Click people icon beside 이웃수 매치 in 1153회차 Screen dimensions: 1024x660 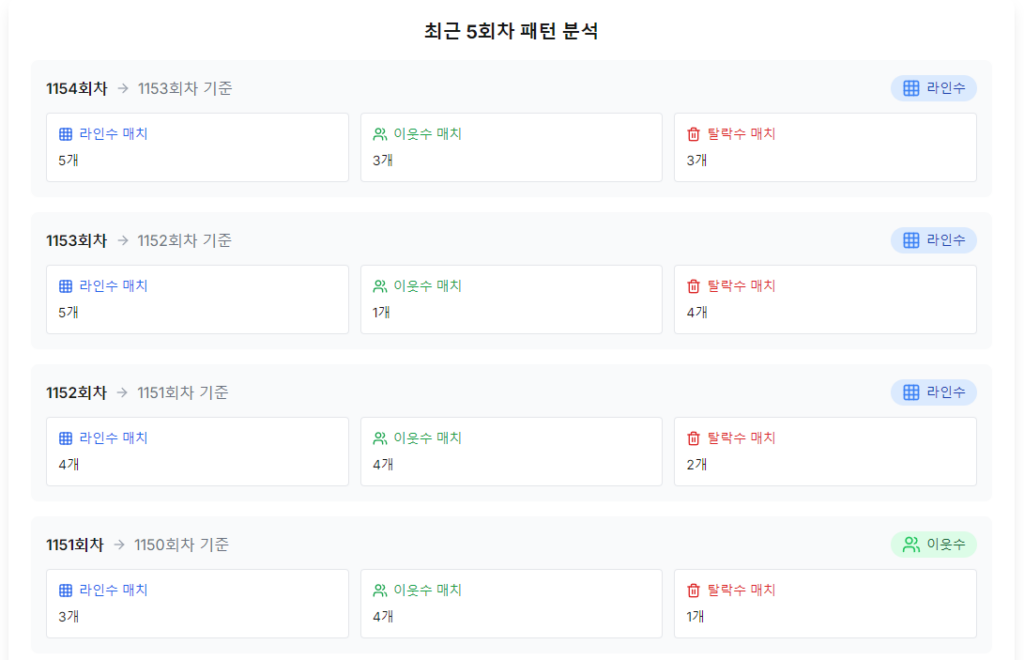pyautogui.click(x=380, y=286)
